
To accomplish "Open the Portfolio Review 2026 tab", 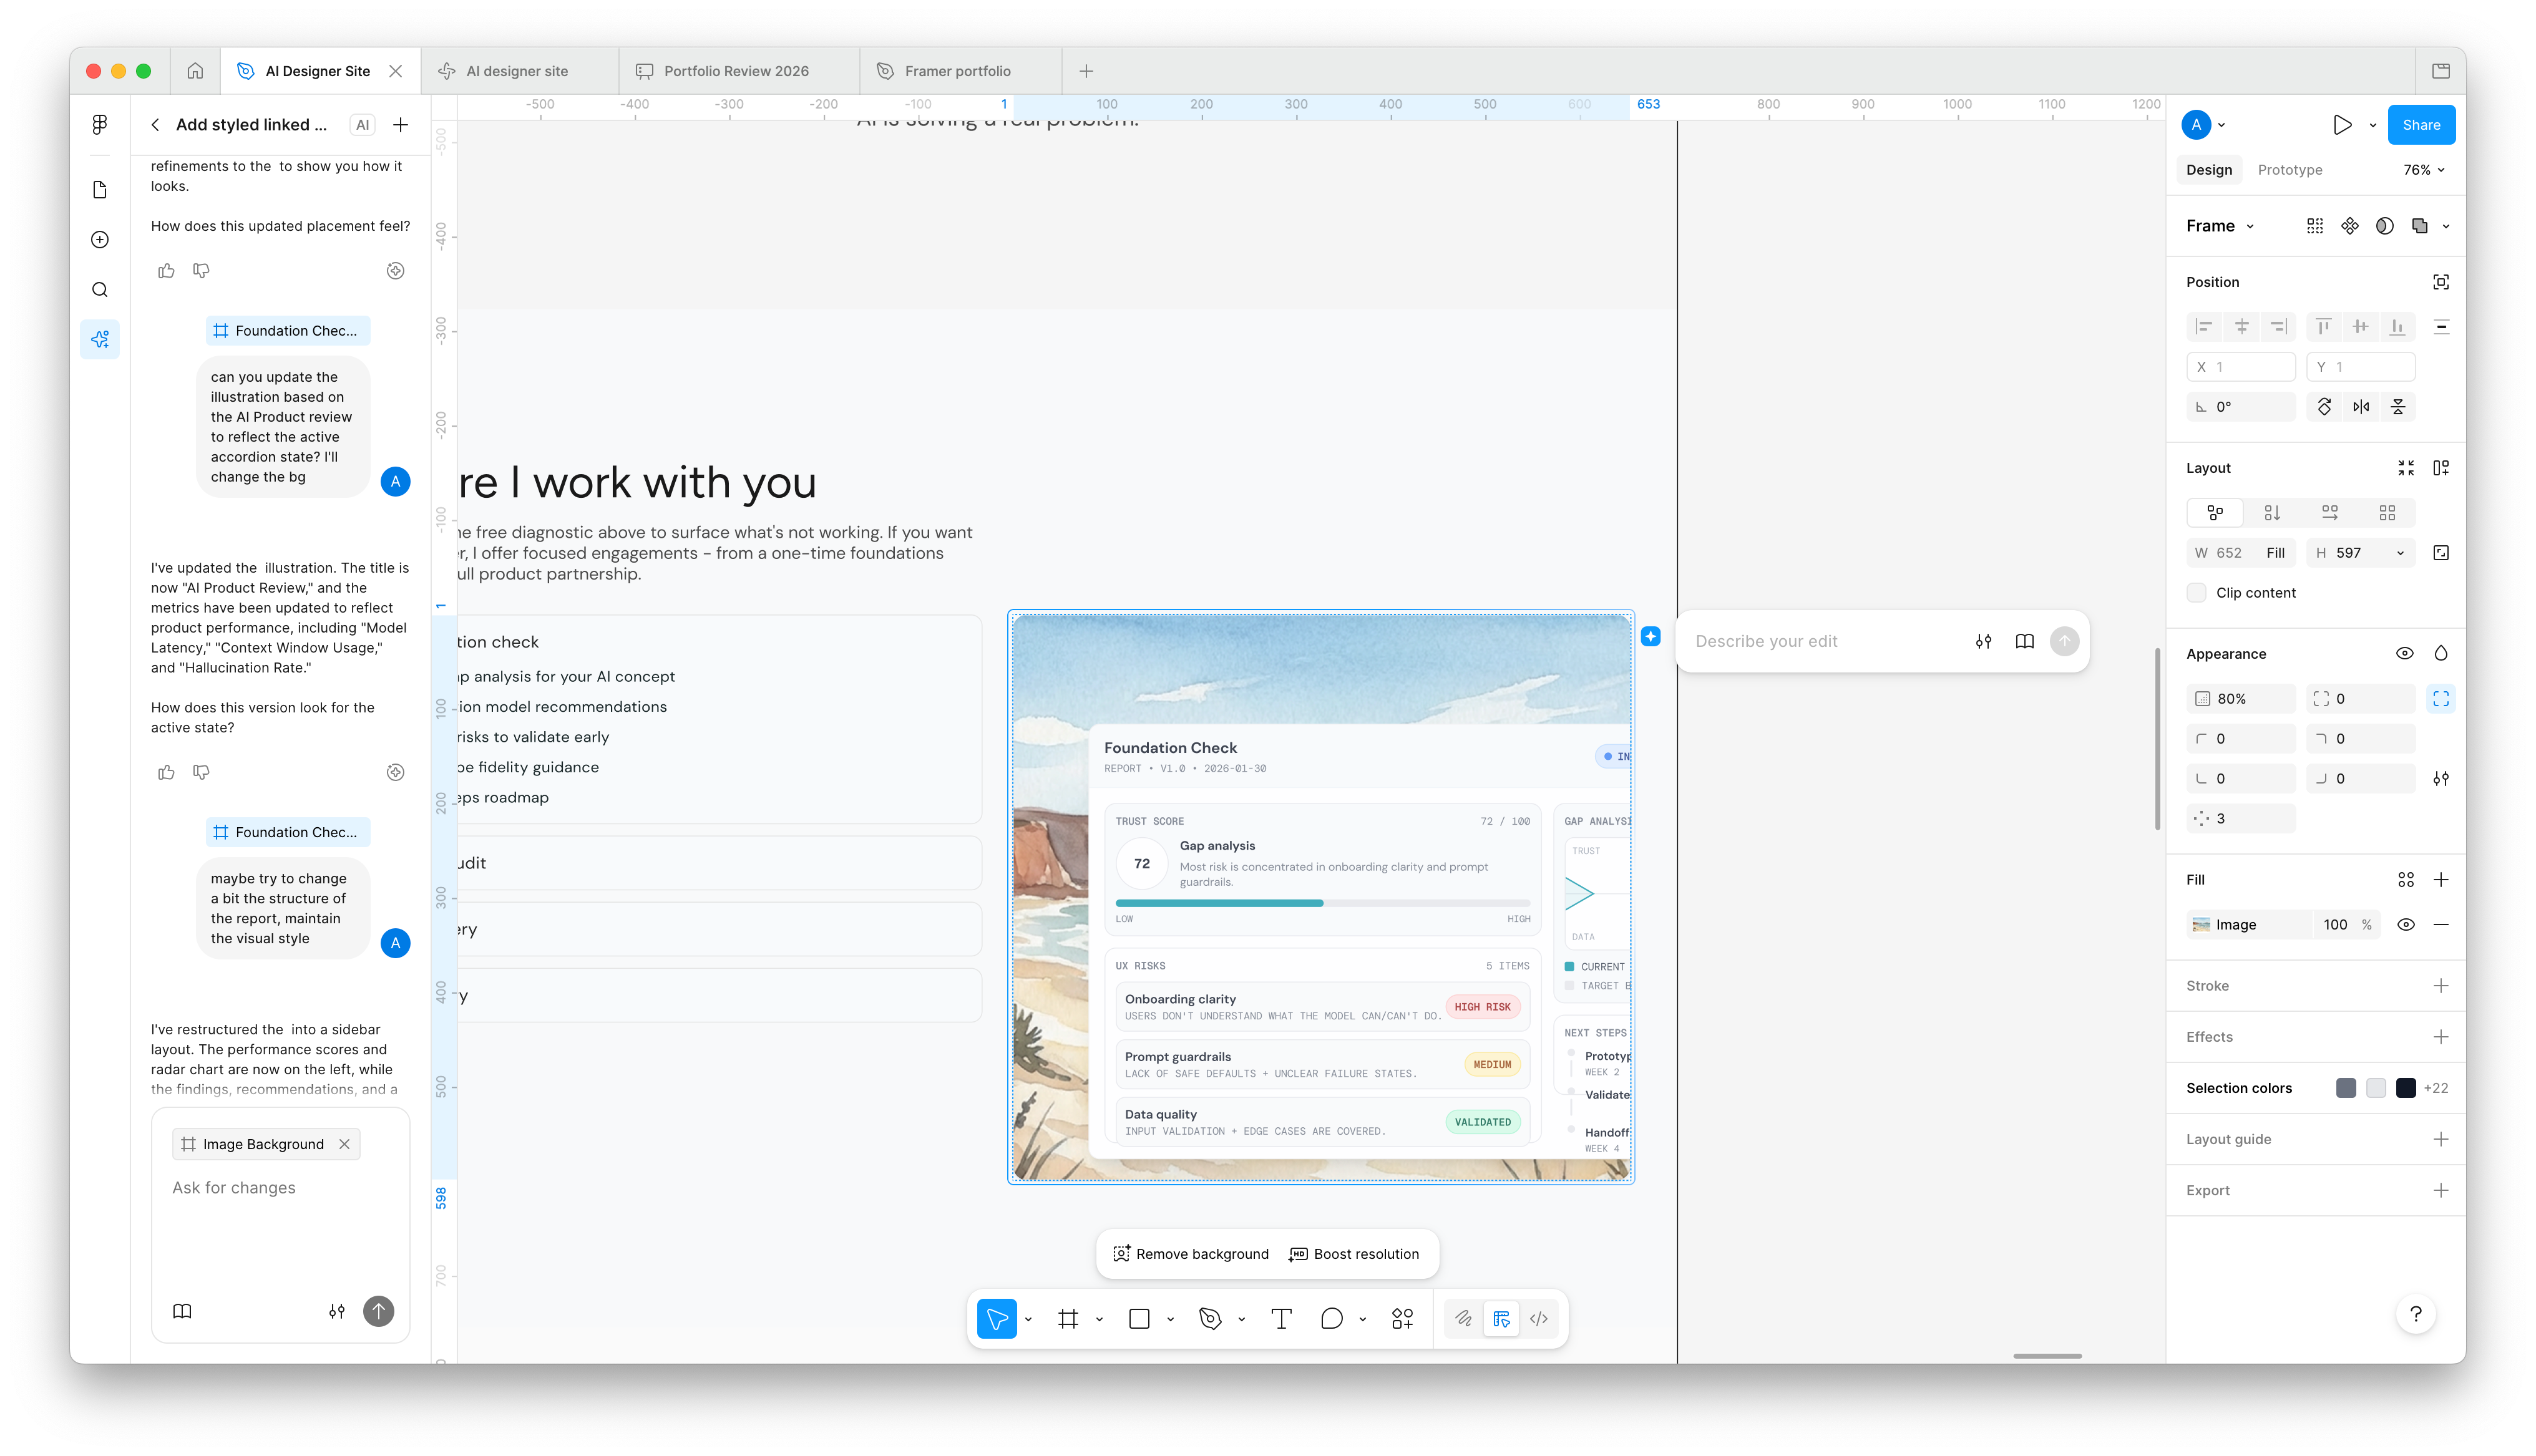I will 736,71.
